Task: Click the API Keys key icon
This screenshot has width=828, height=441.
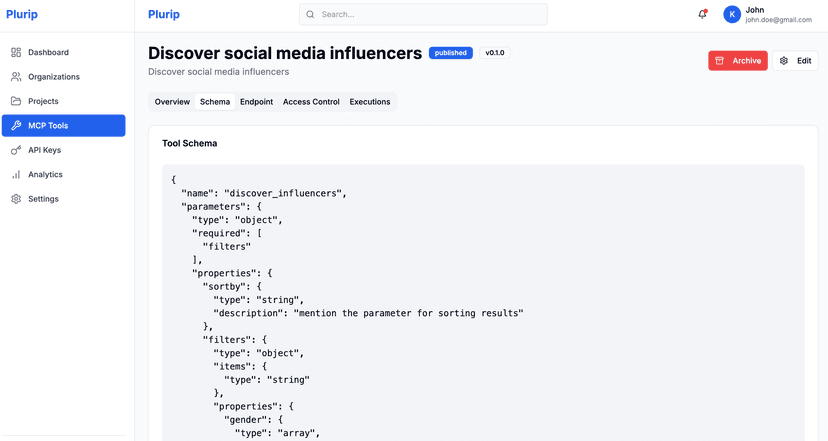Action: [16, 150]
